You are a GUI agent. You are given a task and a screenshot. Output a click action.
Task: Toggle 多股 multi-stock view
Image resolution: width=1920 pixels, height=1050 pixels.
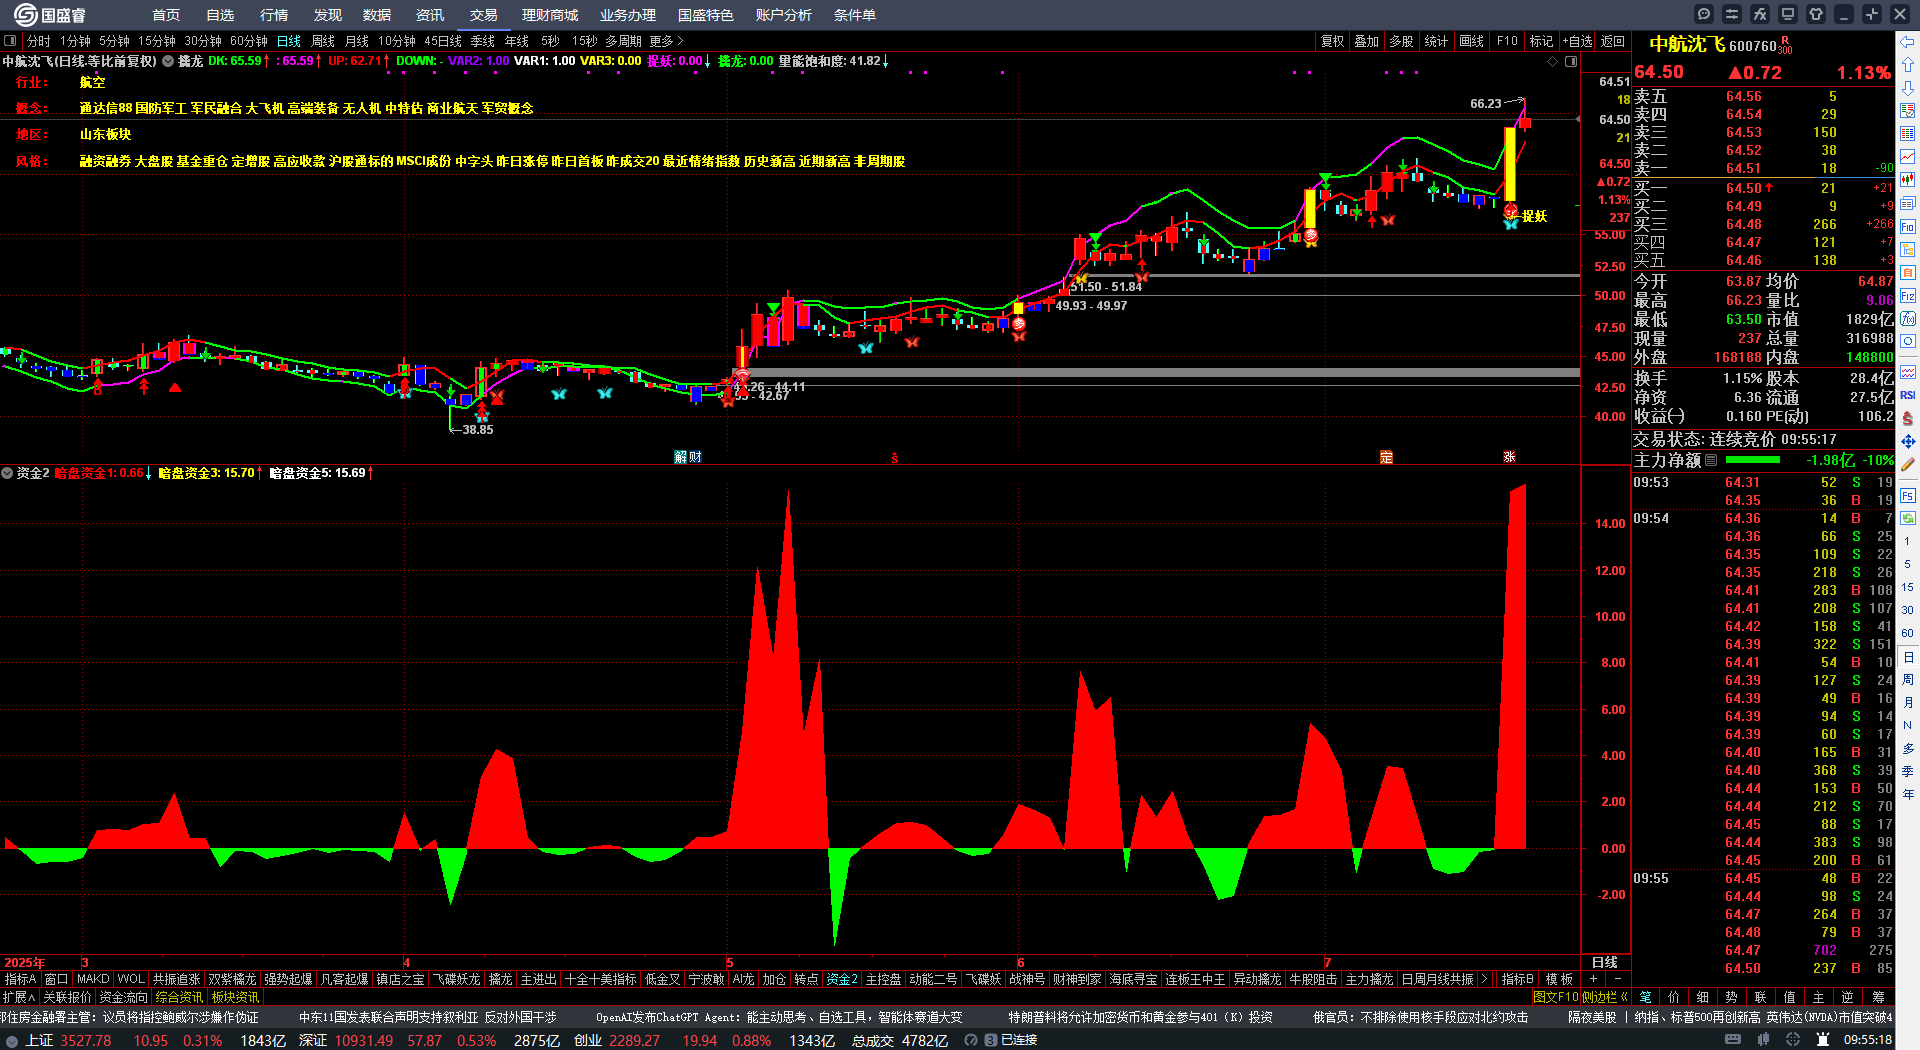point(1402,41)
